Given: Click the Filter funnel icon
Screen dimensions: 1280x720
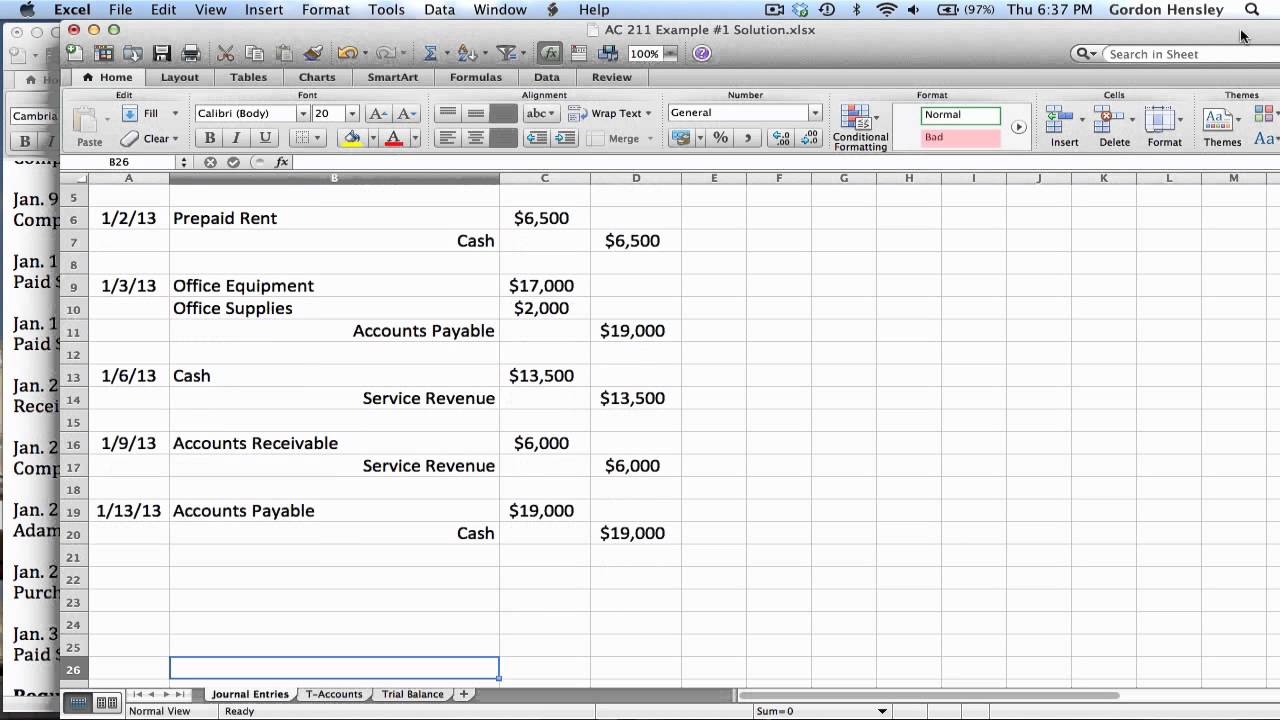Looking at the screenshot, I should click(x=506, y=53).
